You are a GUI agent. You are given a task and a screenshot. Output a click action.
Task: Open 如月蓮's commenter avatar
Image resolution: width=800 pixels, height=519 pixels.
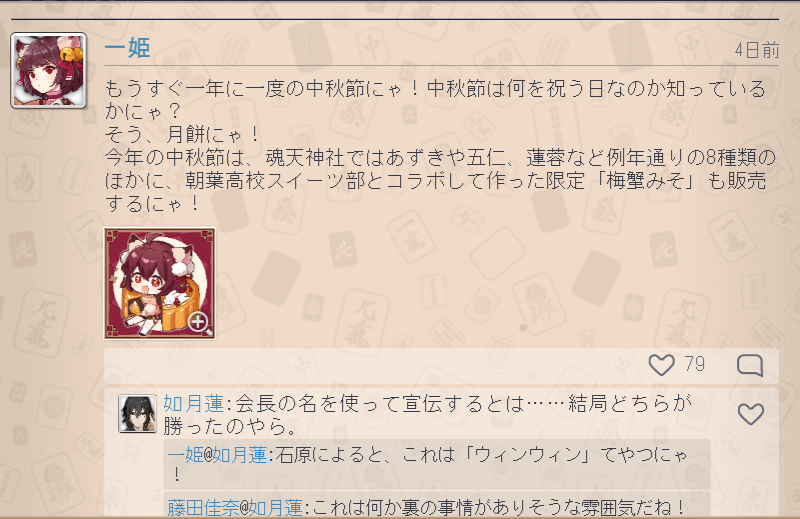137,413
